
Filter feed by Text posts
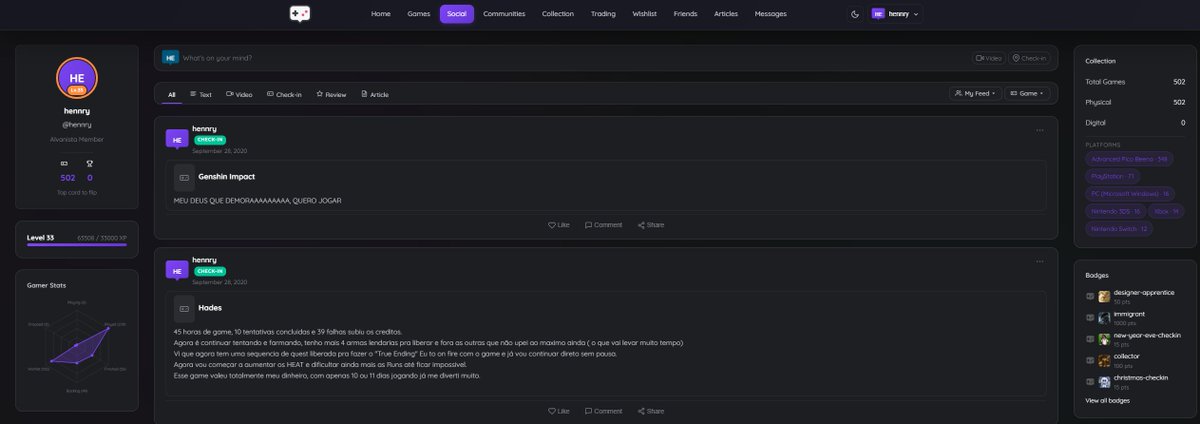[x=201, y=94]
